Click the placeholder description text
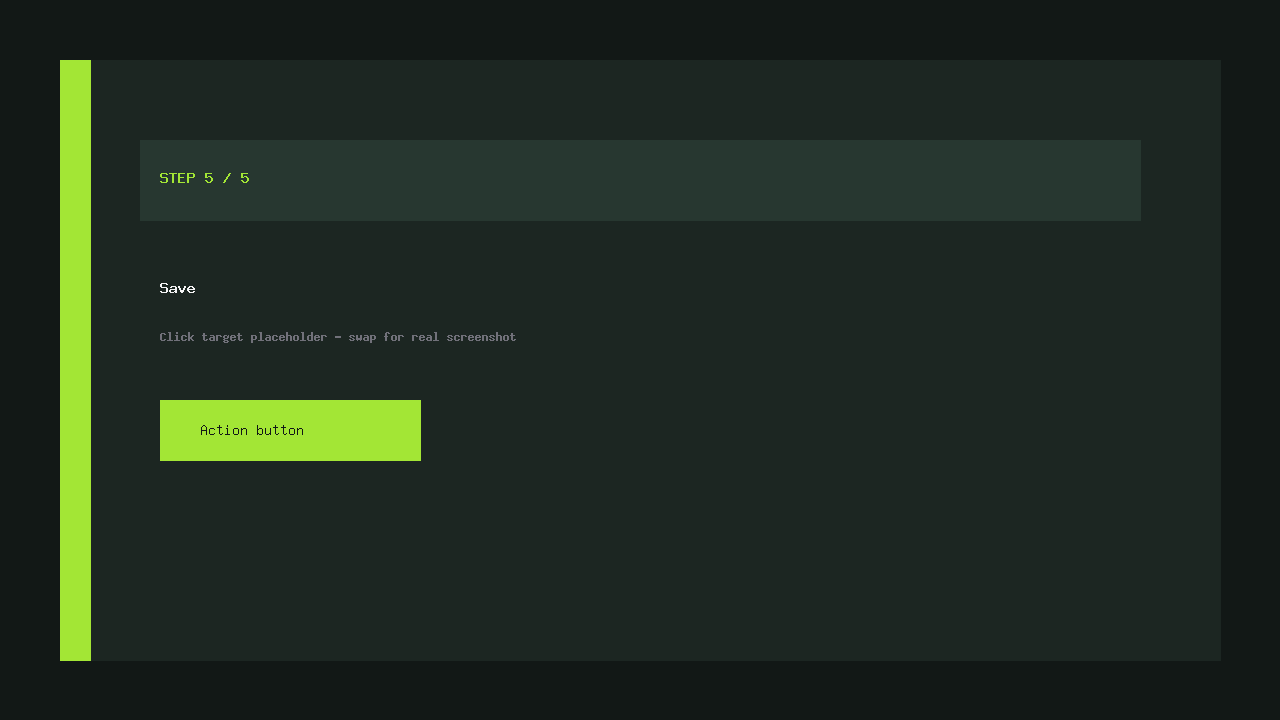Image resolution: width=1280 pixels, height=720 pixels. (x=337, y=337)
